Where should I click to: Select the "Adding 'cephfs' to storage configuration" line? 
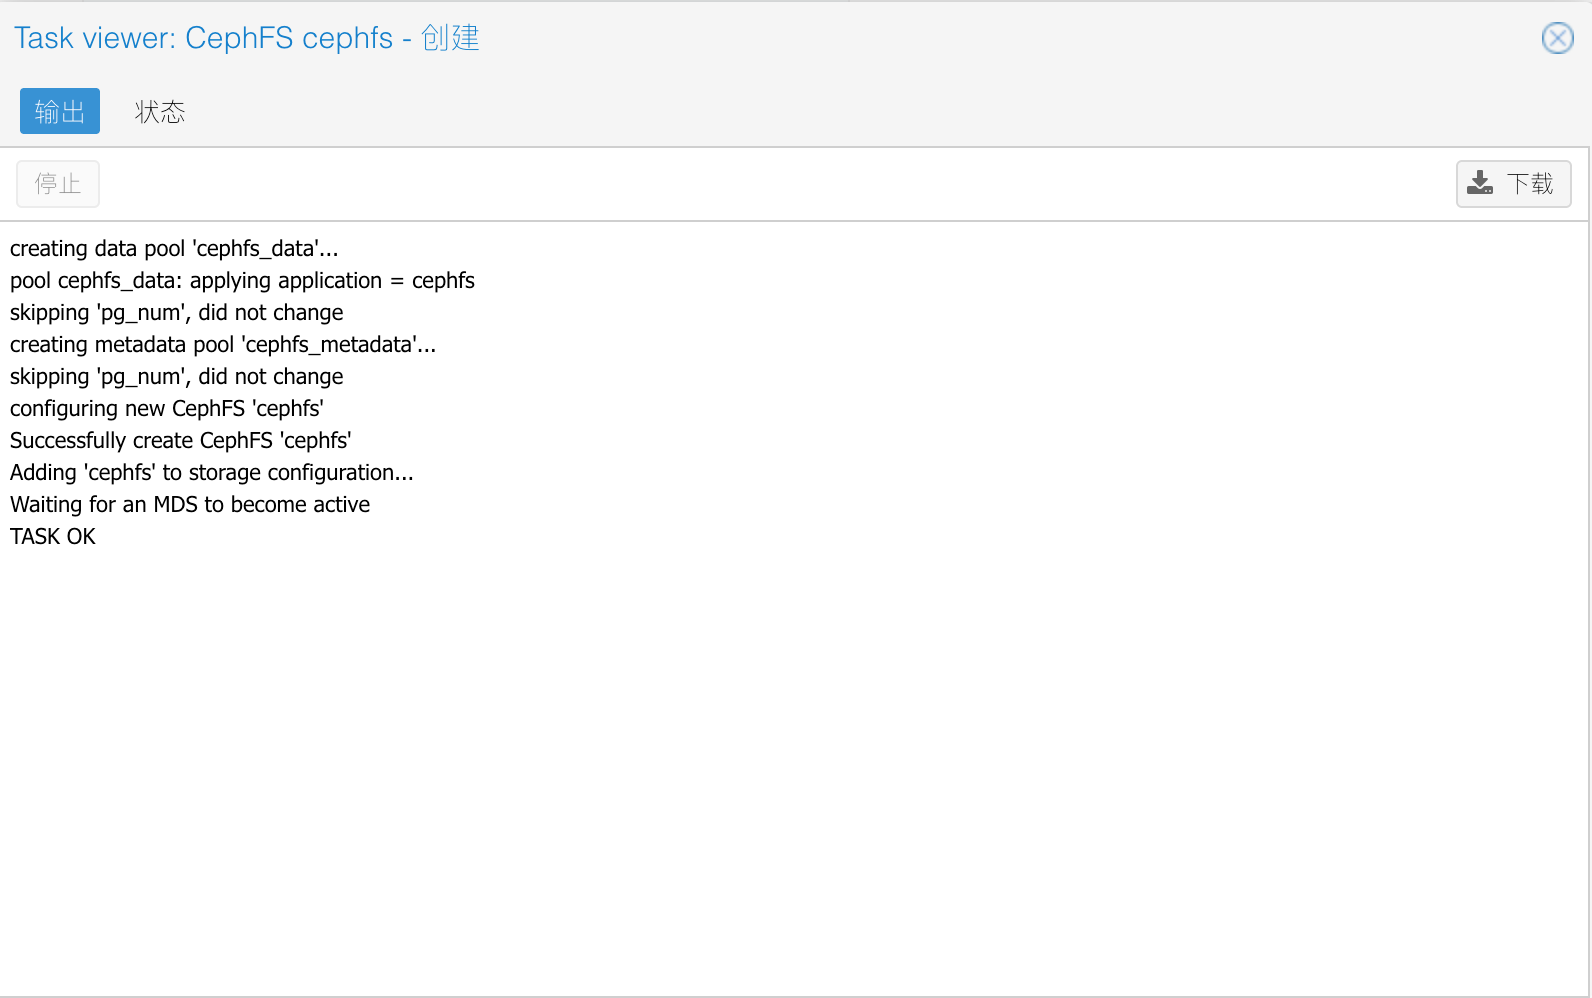[212, 472]
